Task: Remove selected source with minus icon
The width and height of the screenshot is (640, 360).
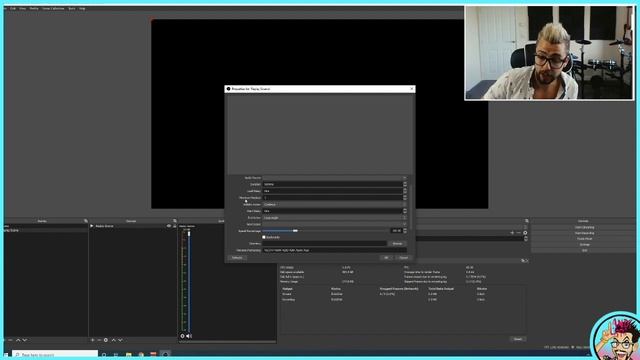Action: coord(99,340)
